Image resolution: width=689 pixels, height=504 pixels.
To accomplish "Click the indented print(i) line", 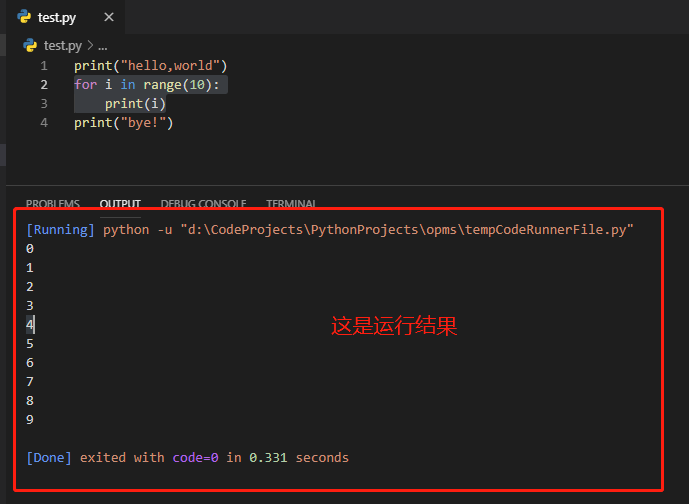I will (x=135, y=104).
